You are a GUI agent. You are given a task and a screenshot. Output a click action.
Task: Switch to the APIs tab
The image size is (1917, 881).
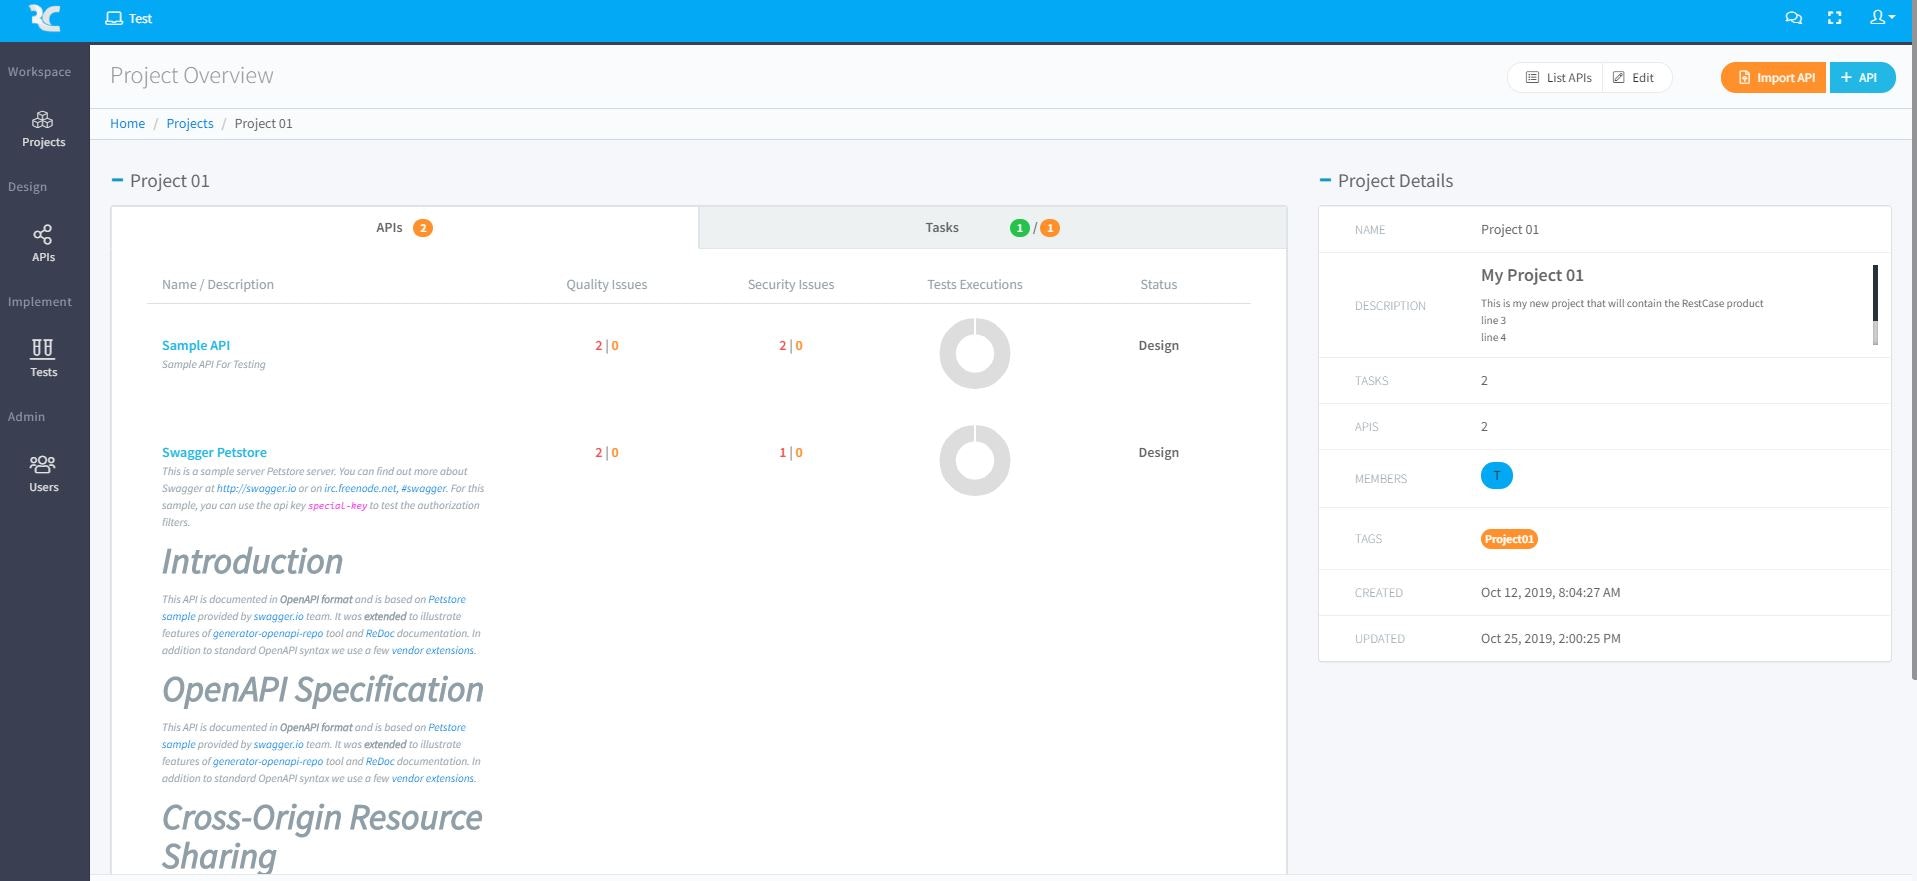tap(404, 227)
